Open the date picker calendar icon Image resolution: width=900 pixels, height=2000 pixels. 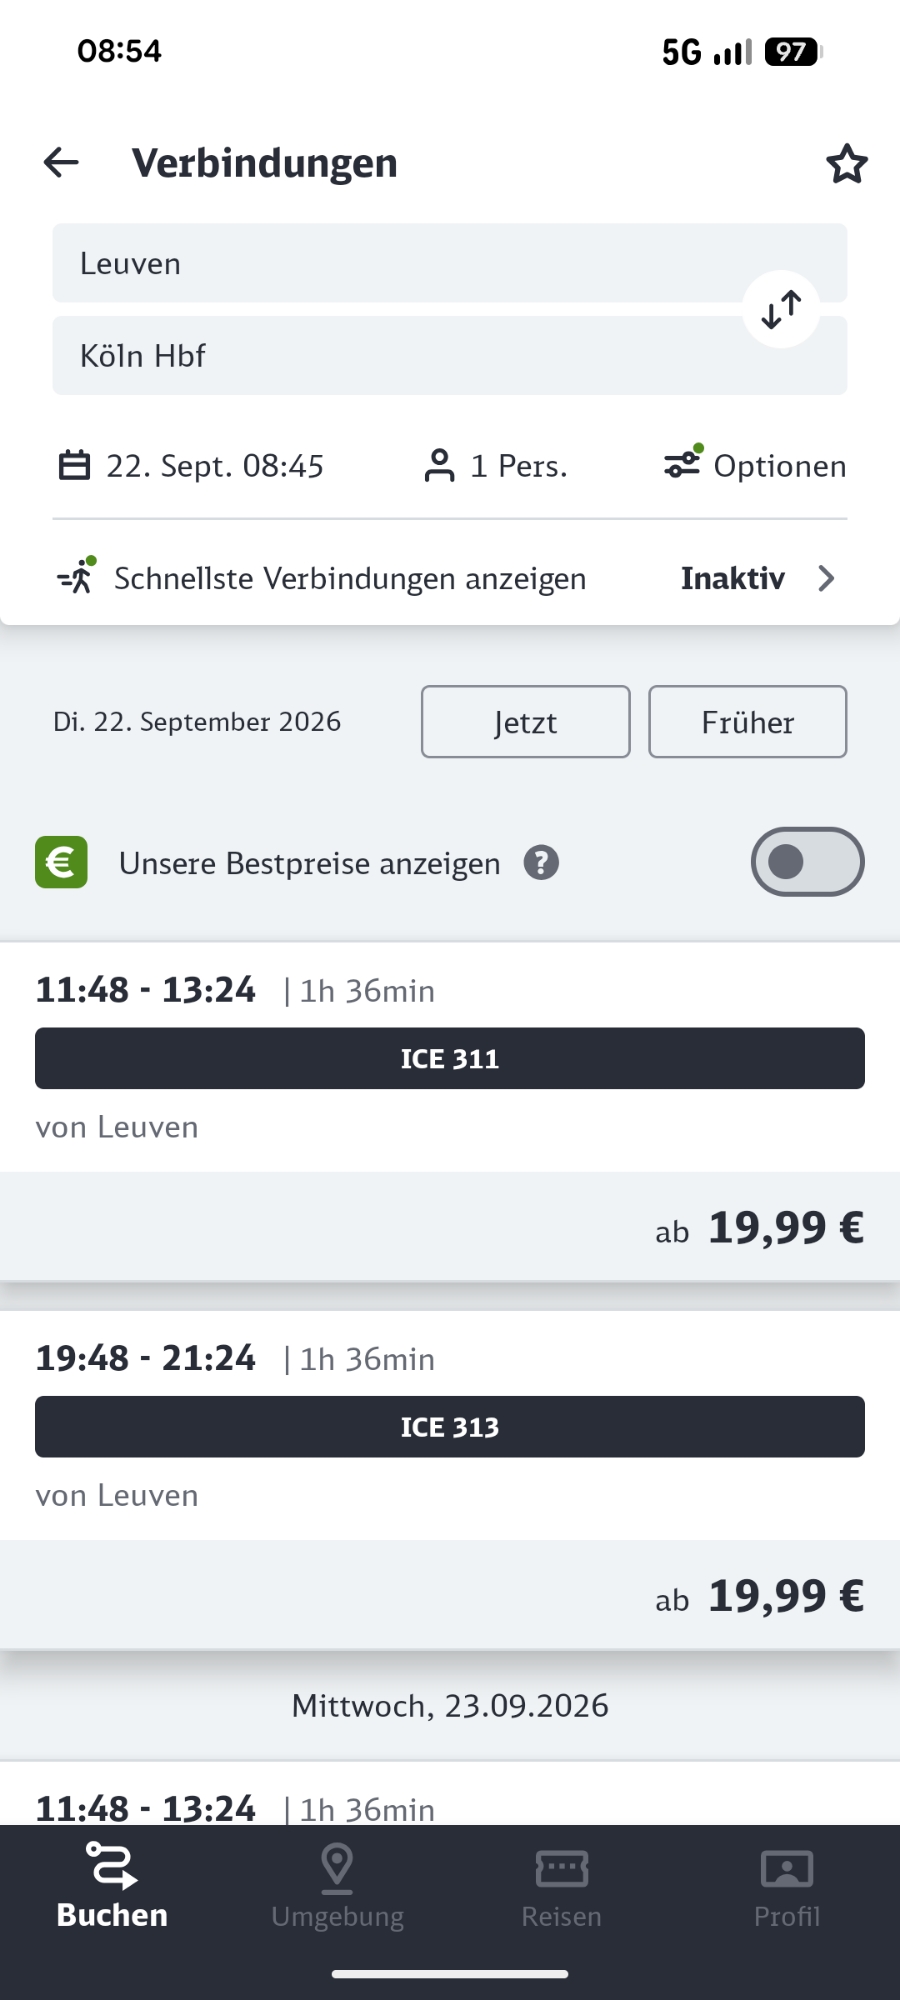click(x=75, y=466)
